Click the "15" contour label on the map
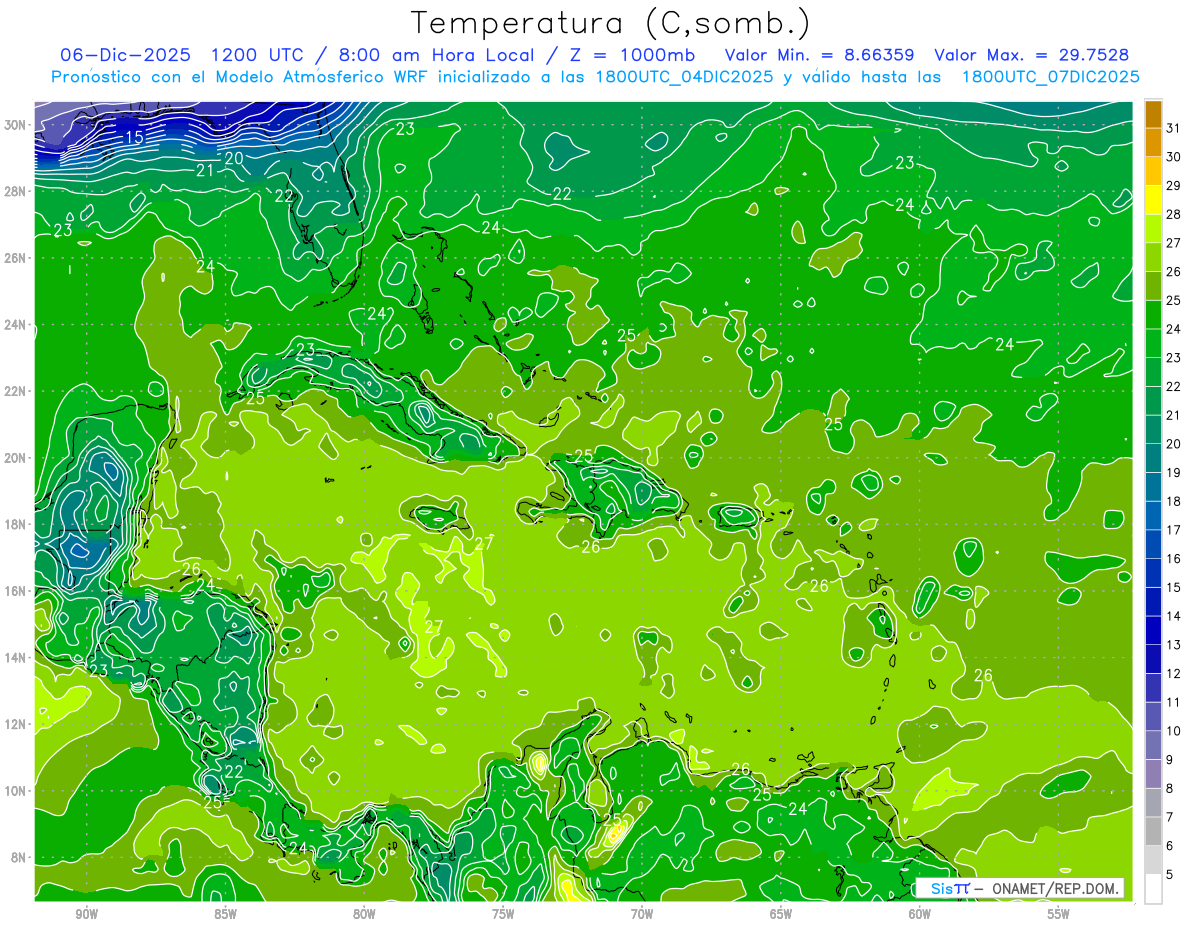Screen dimensions: 1200x927 pyautogui.click(x=134, y=137)
